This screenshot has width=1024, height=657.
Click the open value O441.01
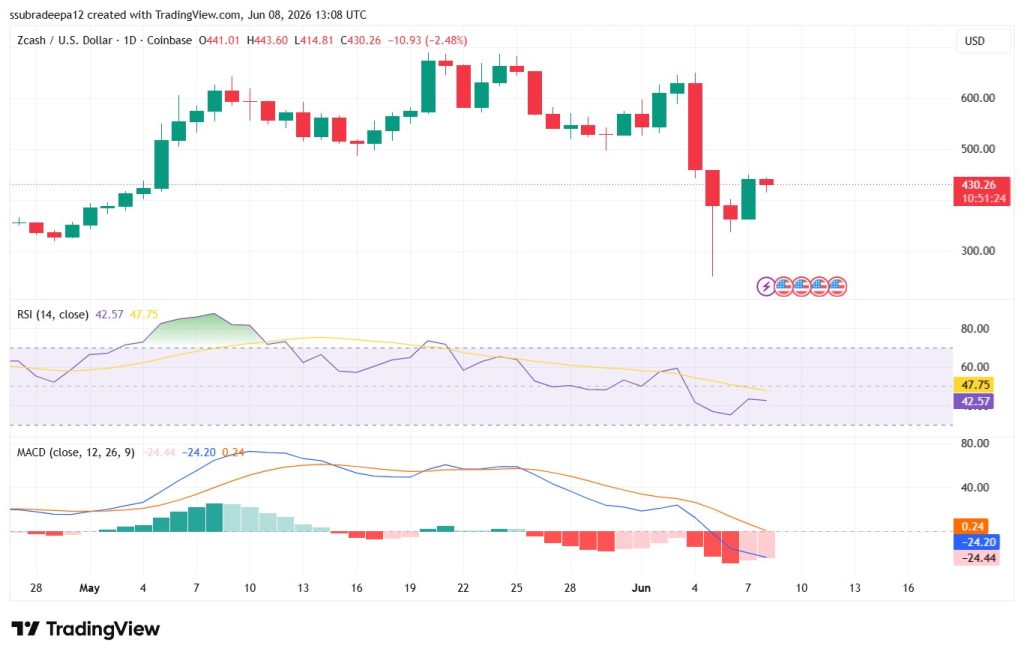[219, 40]
